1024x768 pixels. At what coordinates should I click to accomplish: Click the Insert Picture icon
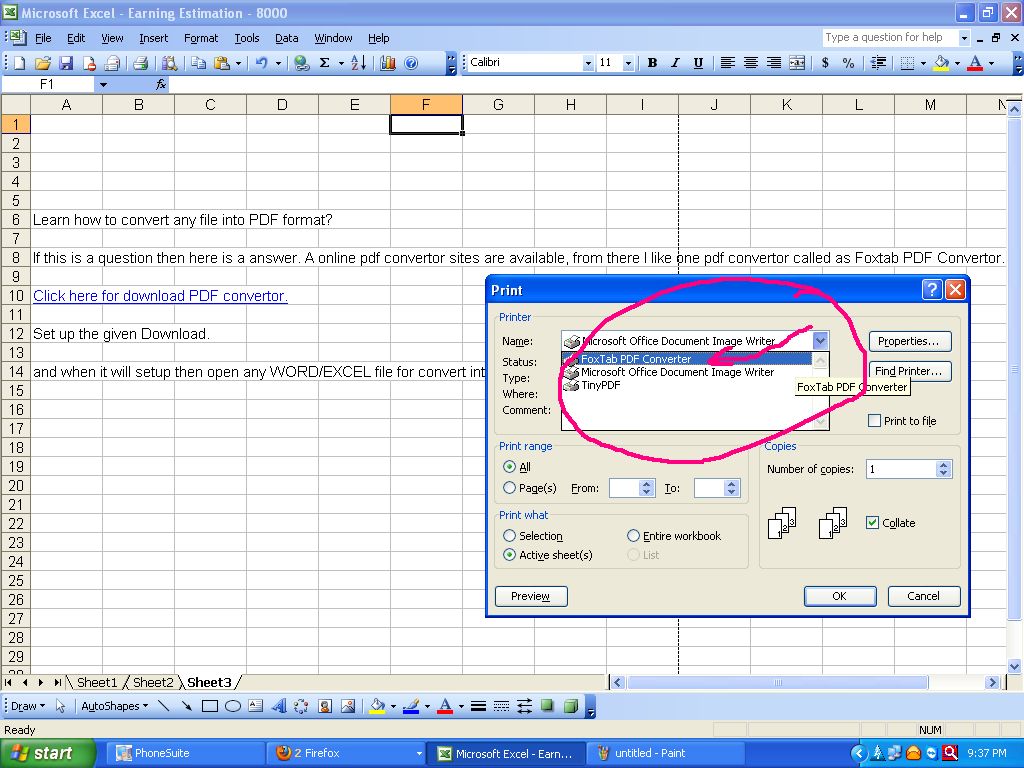click(349, 706)
